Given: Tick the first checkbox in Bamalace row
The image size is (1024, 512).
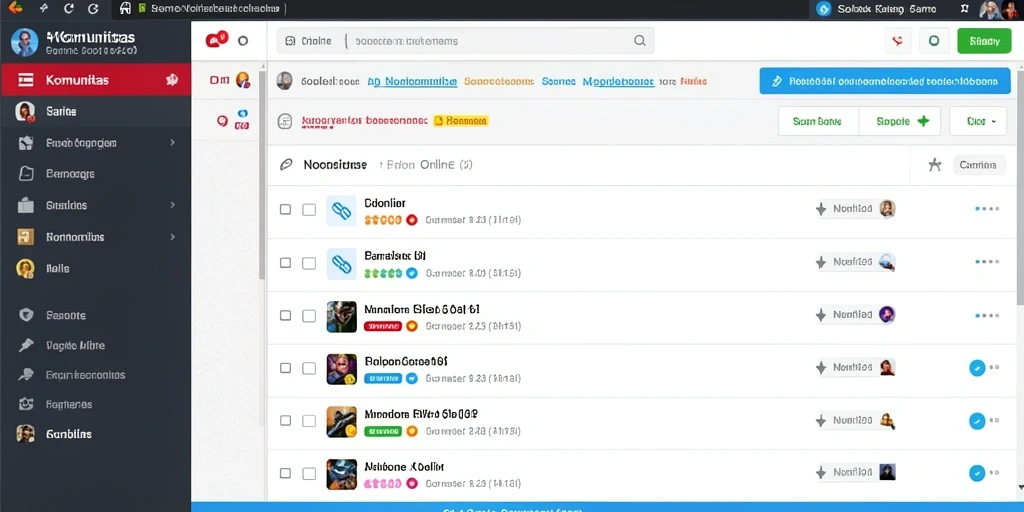Looking at the screenshot, I should click(x=285, y=263).
